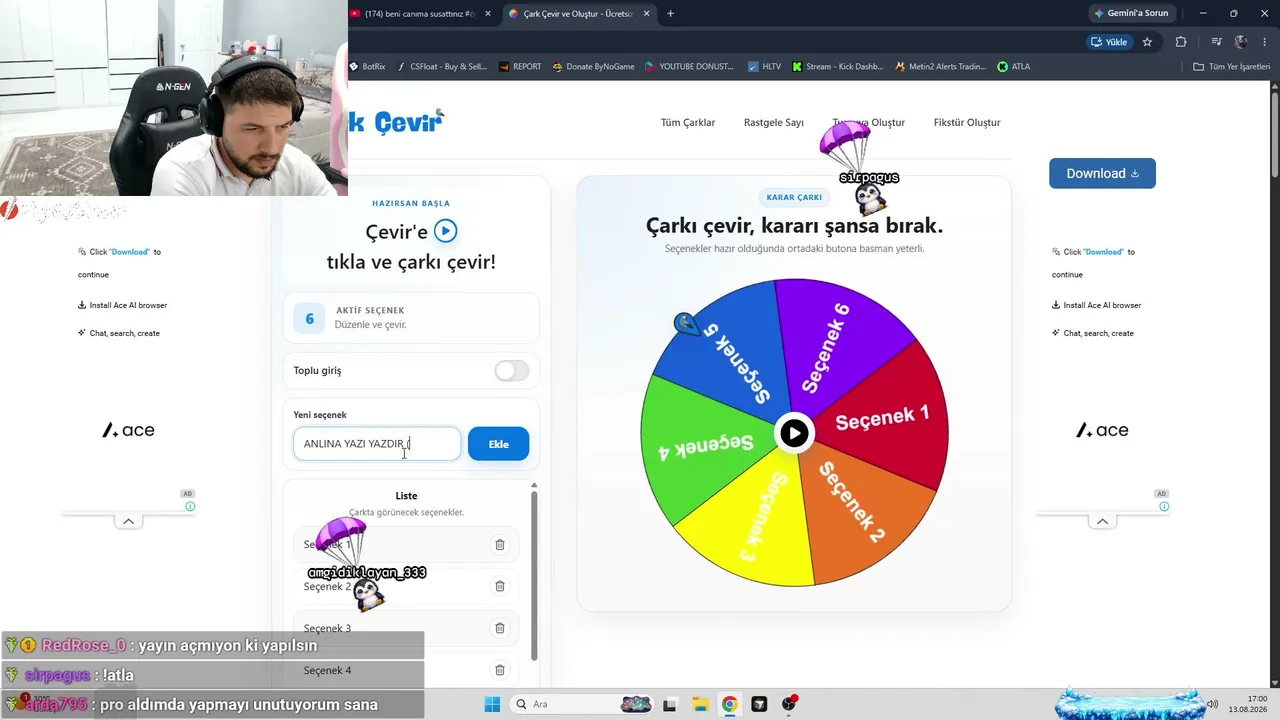
Task: Click the taskbar volume speaker icon
Action: 1213,704
